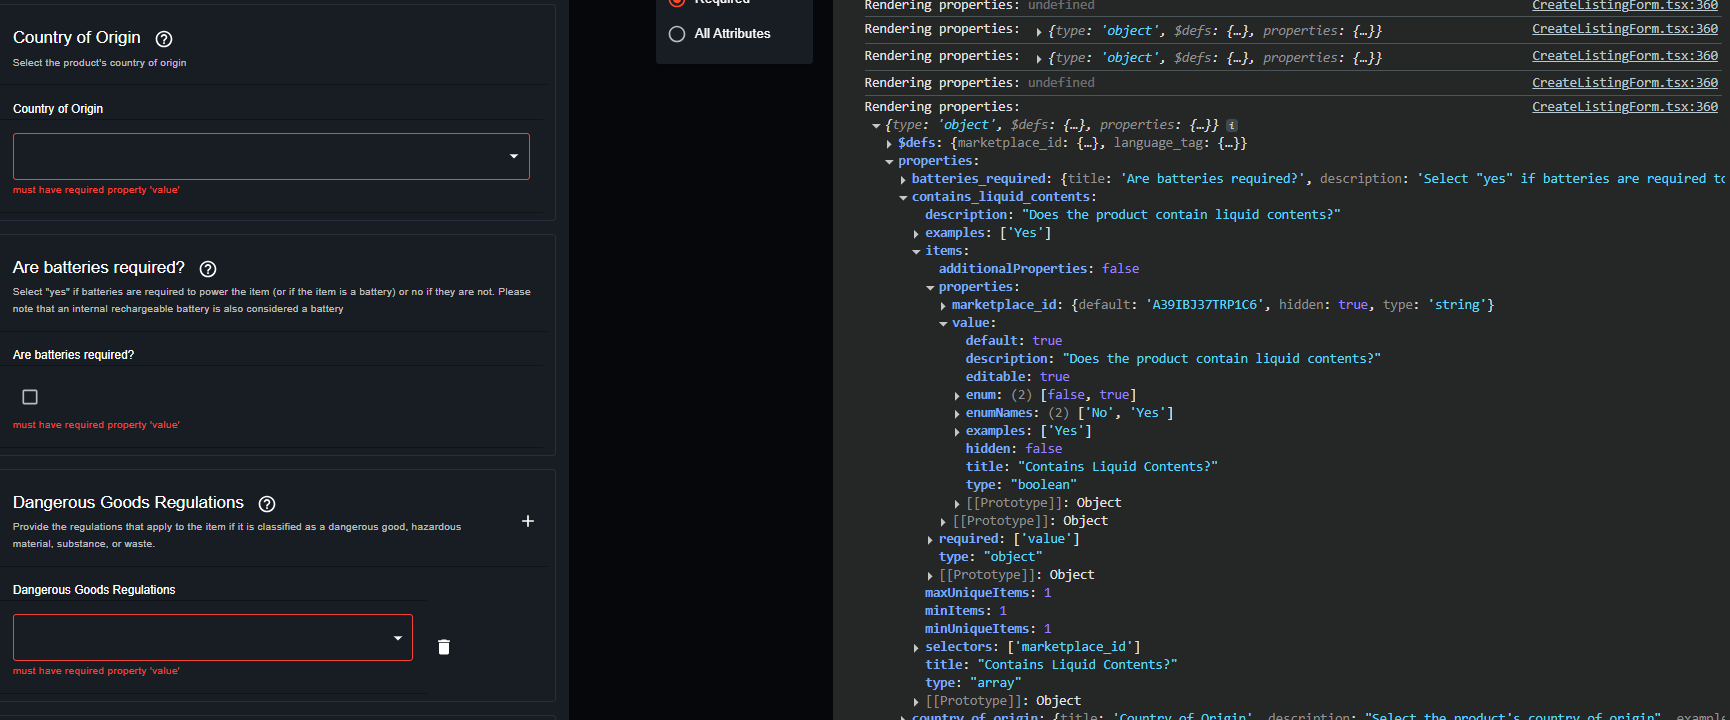The width and height of the screenshot is (1730, 720).
Task: Open the Country of Origin dropdown
Action: pos(271,157)
